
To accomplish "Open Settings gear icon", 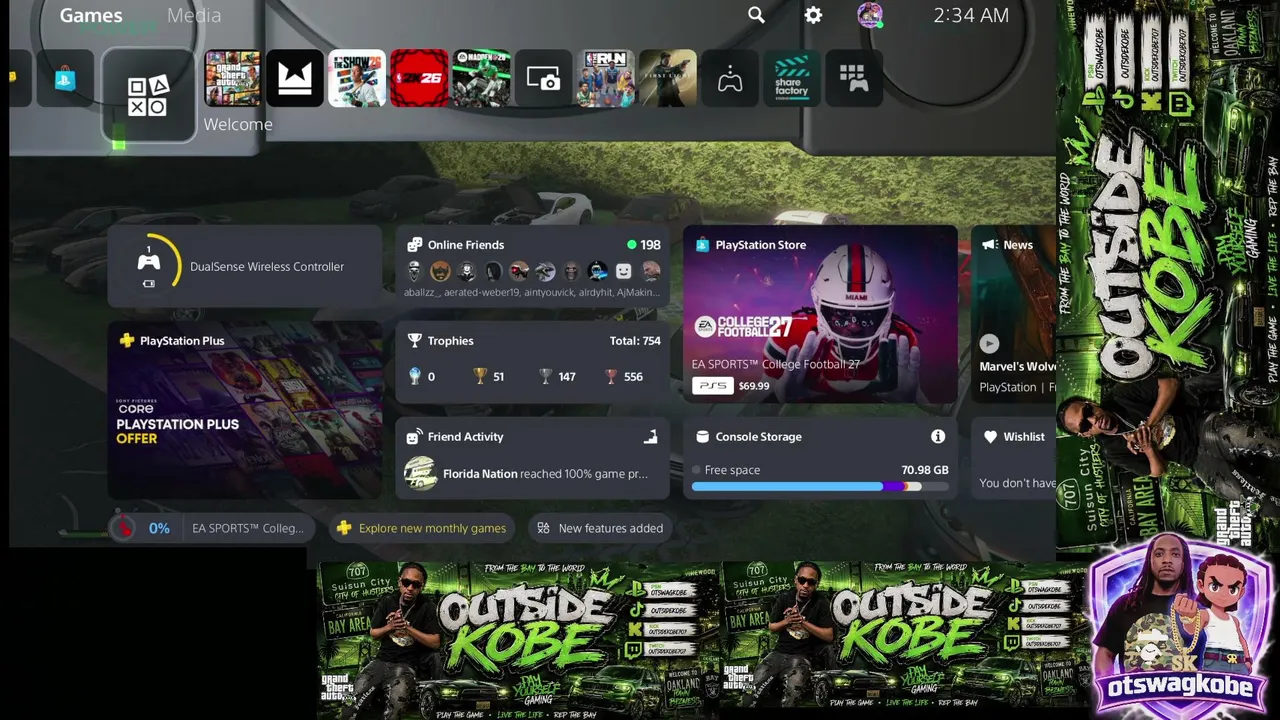I will [813, 15].
